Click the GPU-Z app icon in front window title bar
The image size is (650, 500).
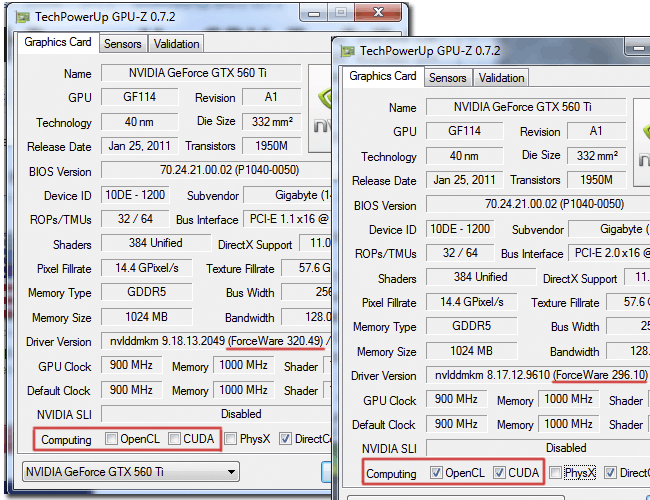[347, 51]
